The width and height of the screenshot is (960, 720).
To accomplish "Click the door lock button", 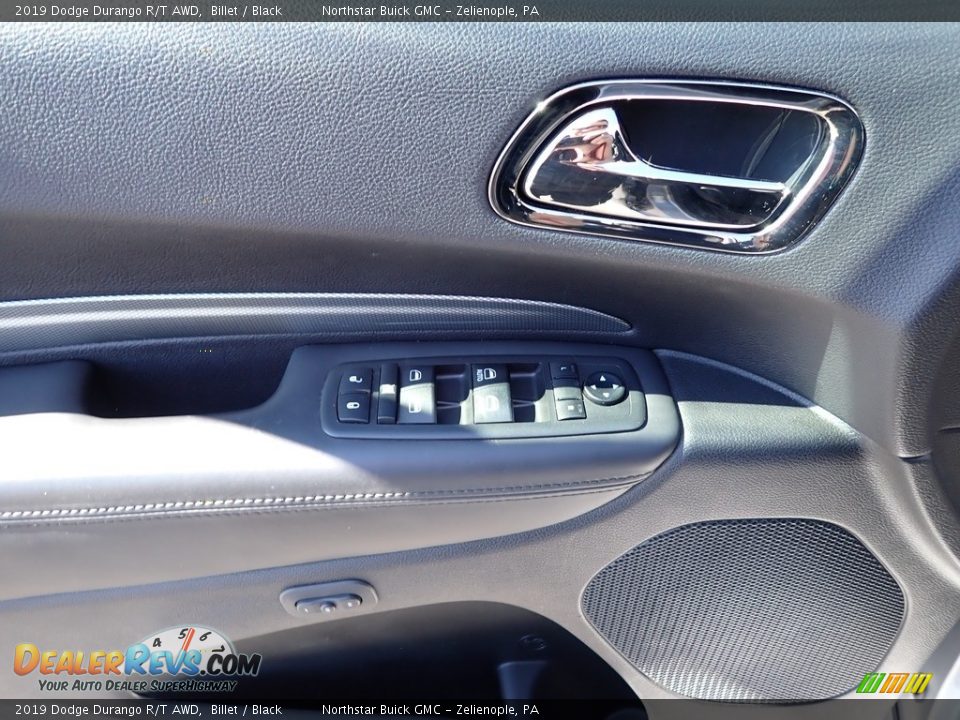I will coord(354,407).
